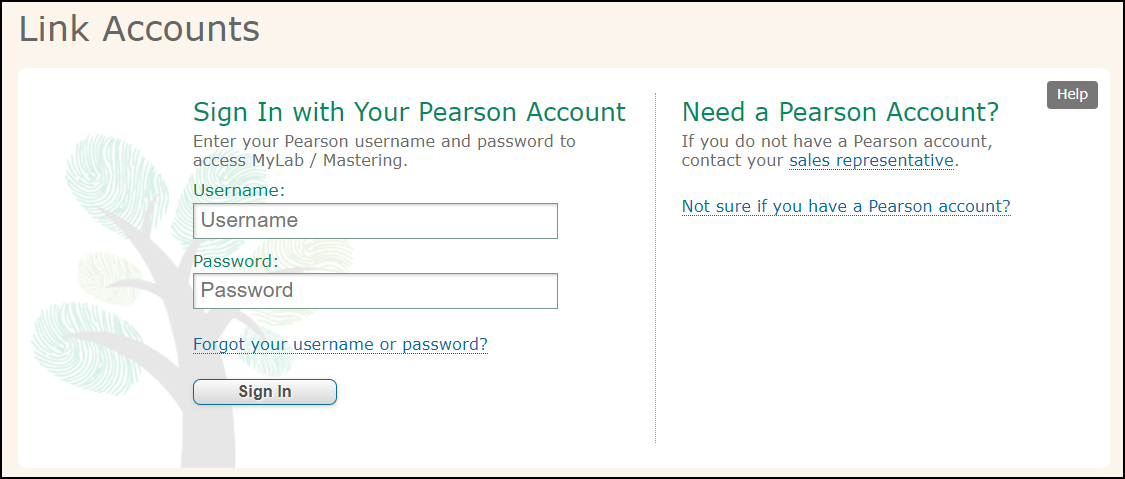This screenshot has height=479, width=1125.
Task: Click the large top fingerprint leaf
Action: (x=118, y=172)
